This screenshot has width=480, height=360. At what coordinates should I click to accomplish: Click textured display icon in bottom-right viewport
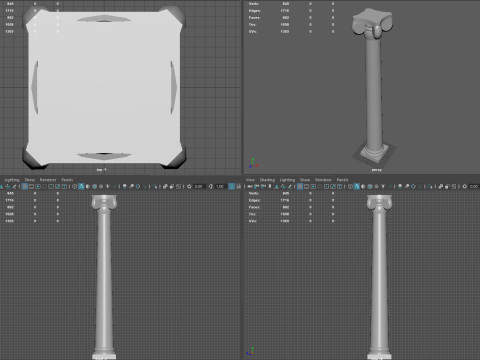coord(376,187)
